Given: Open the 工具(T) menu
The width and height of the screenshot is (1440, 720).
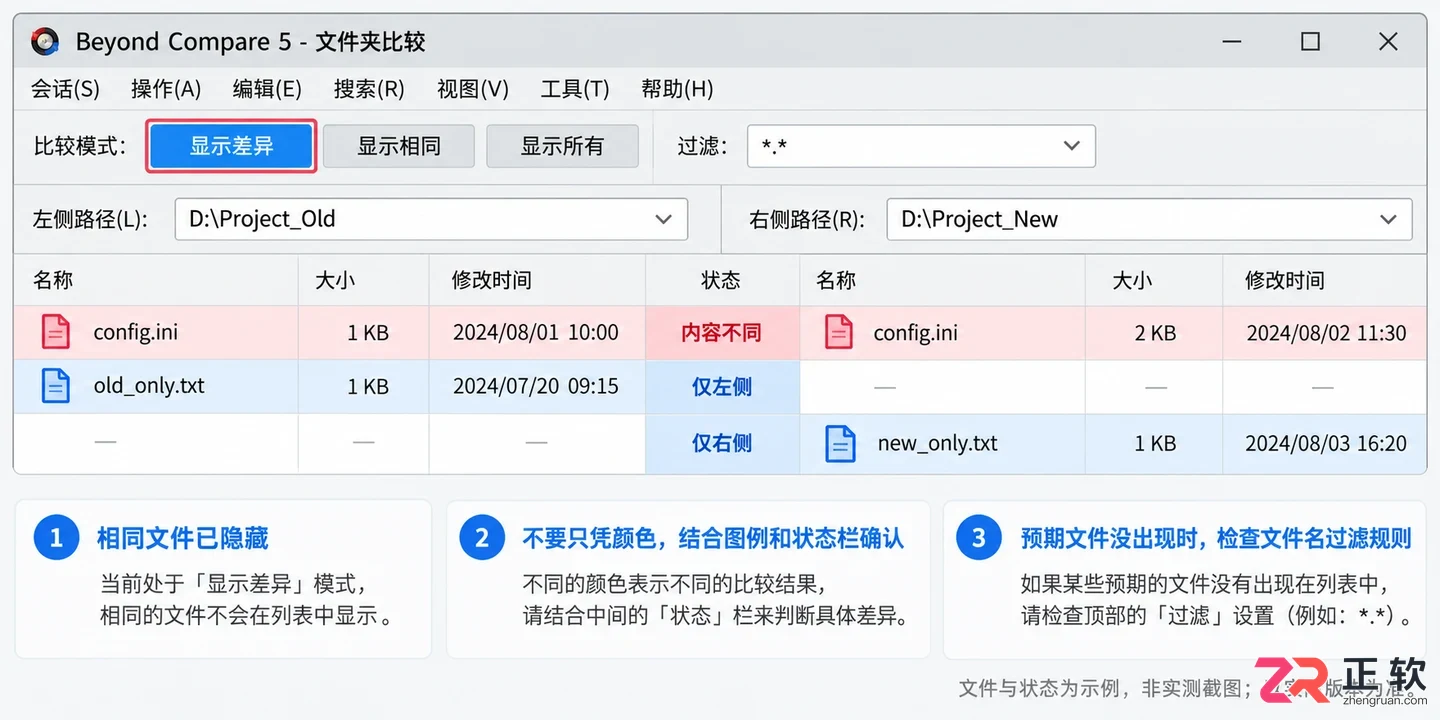Looking at the screenshot, I should pos(575,89).
